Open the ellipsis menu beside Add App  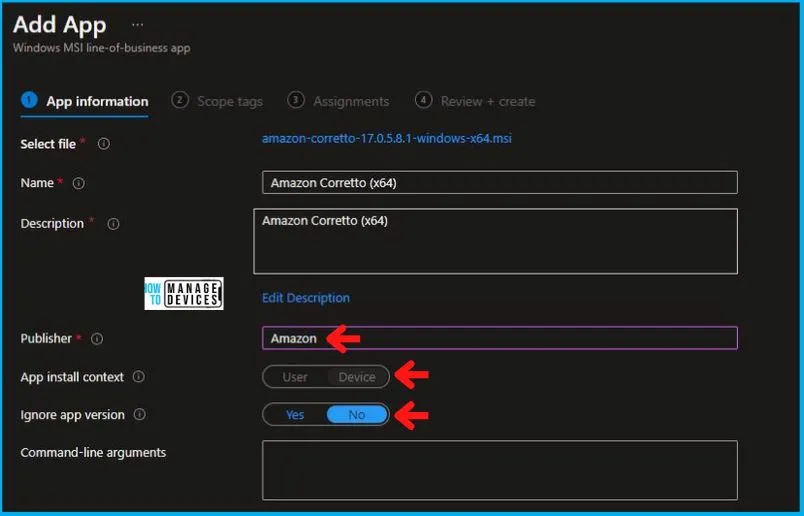pos(137,25)
